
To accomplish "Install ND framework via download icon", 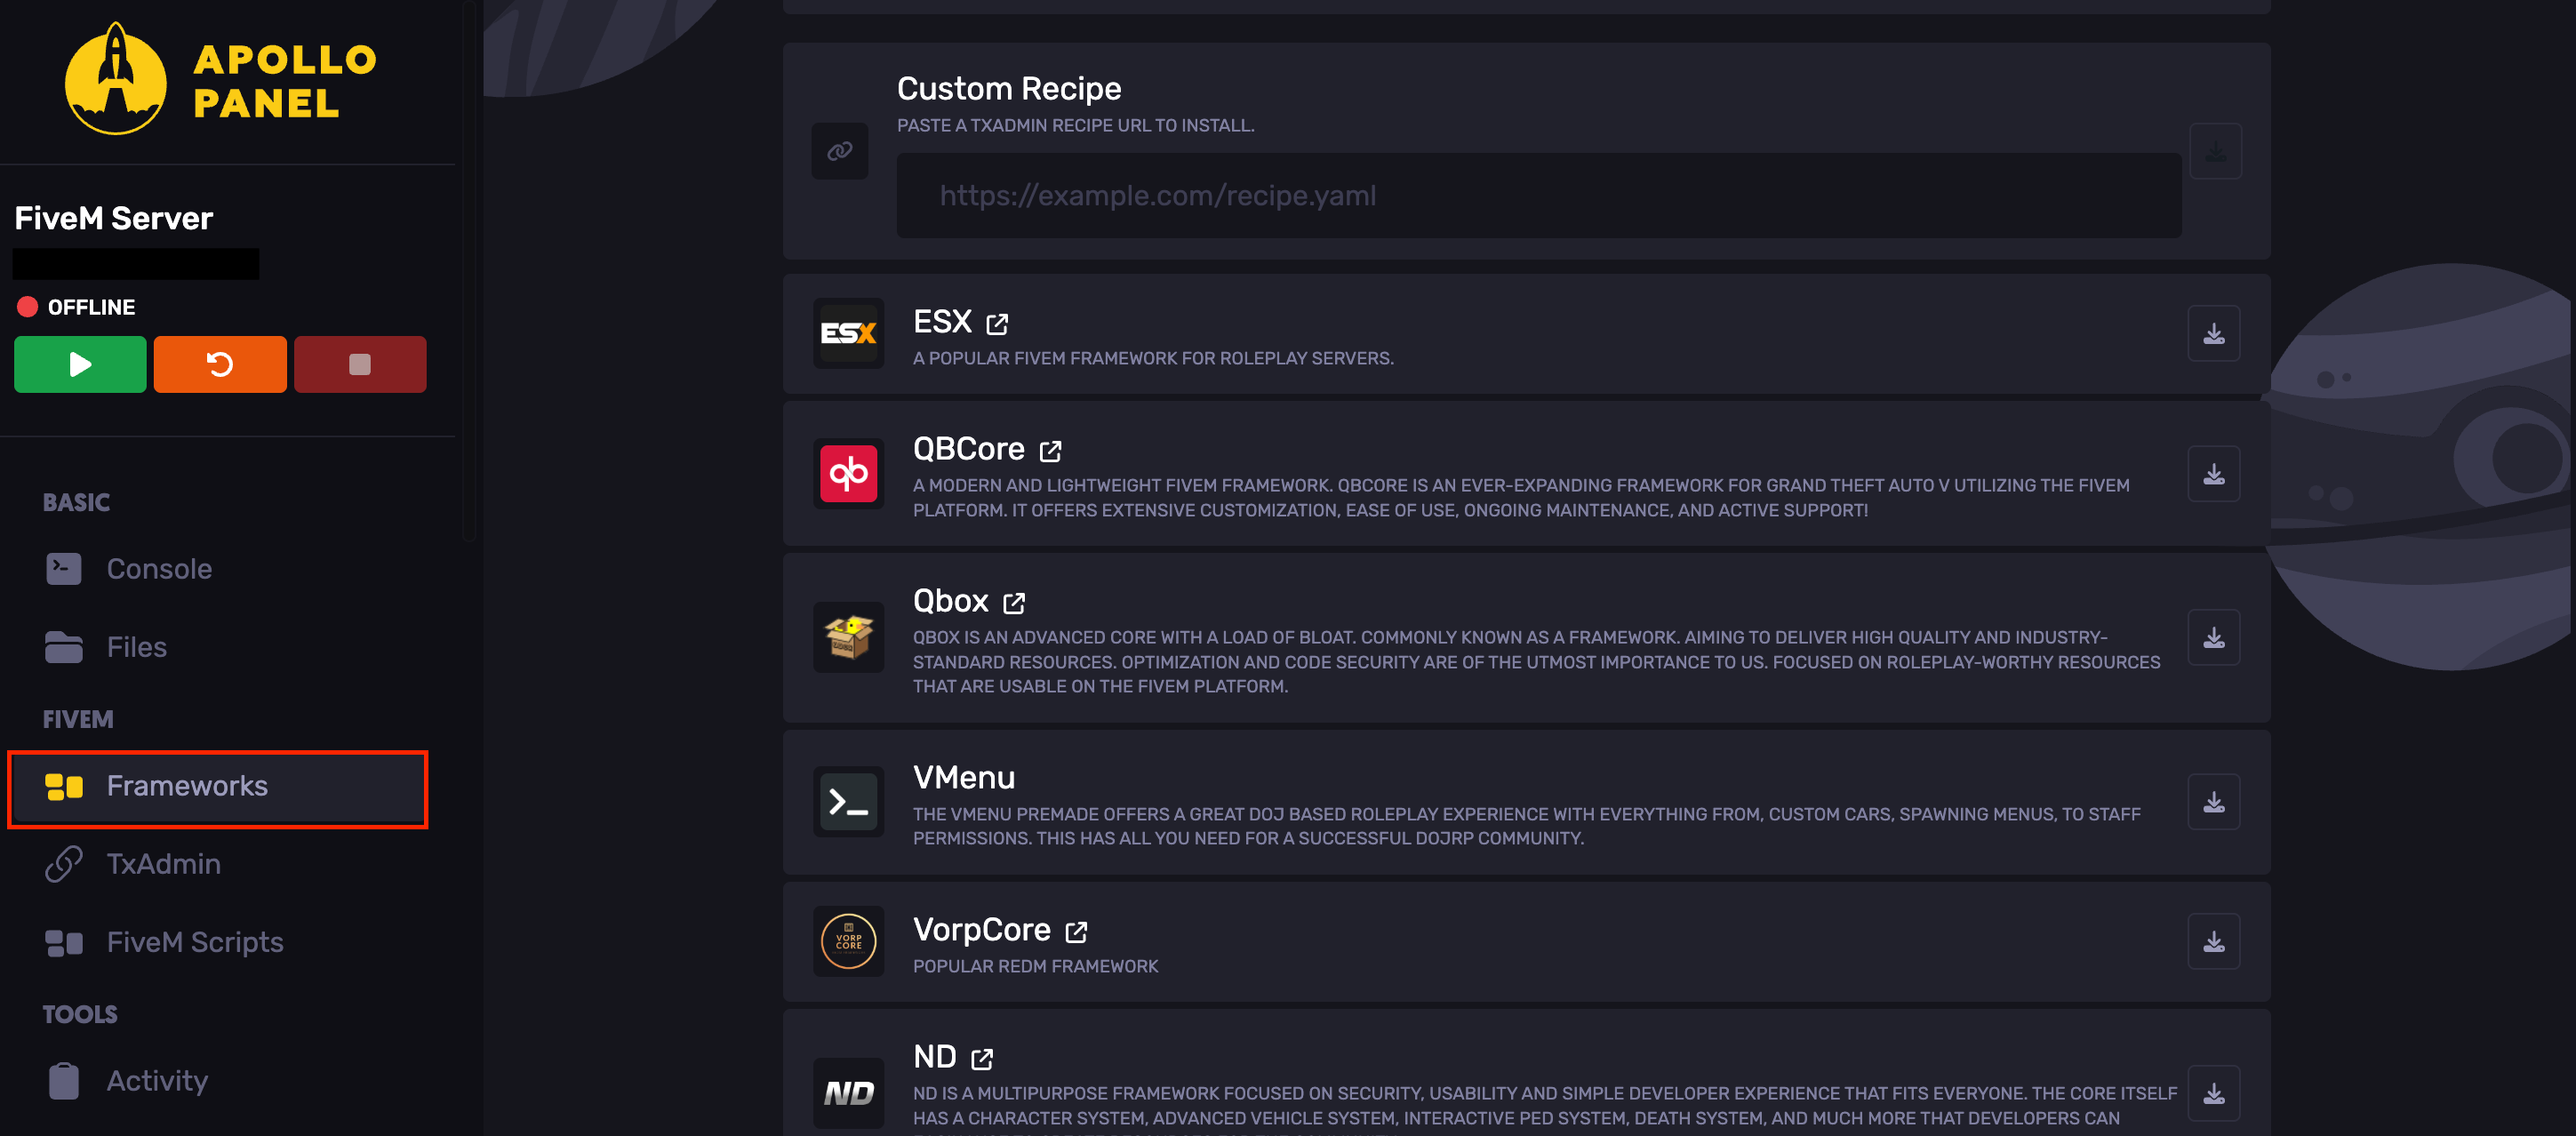I will [x=2213, y=1093].
